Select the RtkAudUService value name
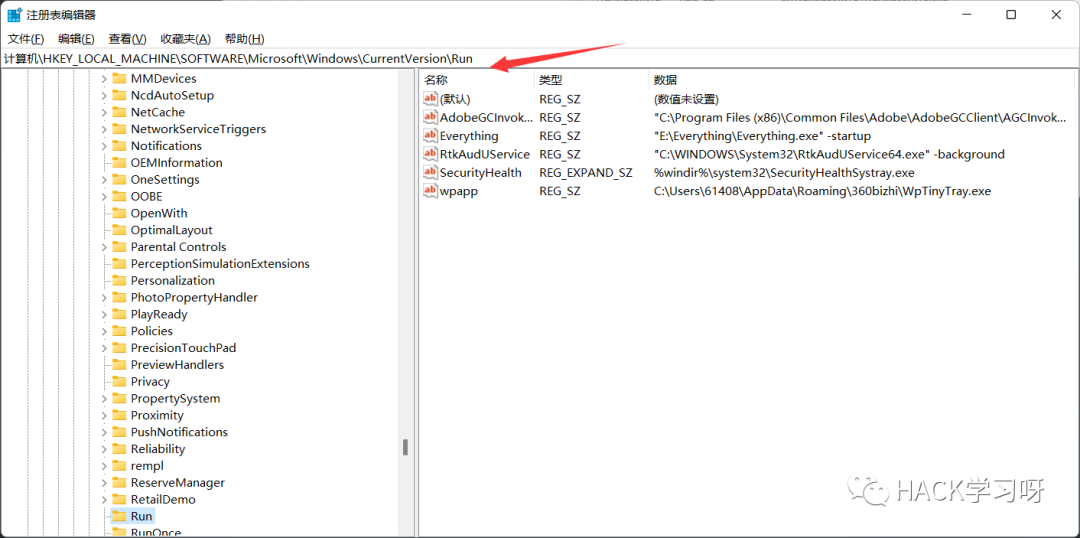This screenshot has width=1080, height=538. tap(485, 154)
